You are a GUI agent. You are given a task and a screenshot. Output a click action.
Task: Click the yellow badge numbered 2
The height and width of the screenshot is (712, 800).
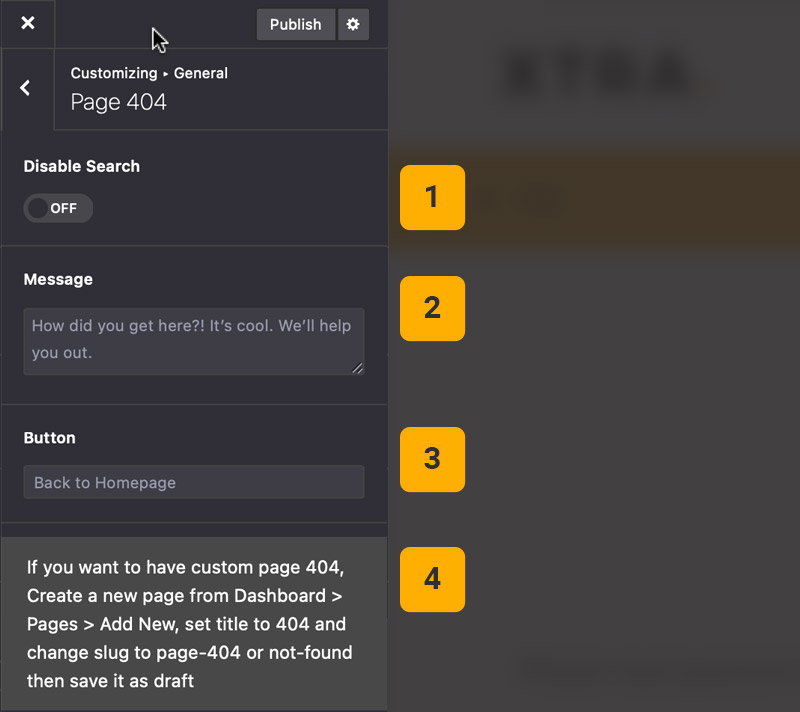pos(432,308)
